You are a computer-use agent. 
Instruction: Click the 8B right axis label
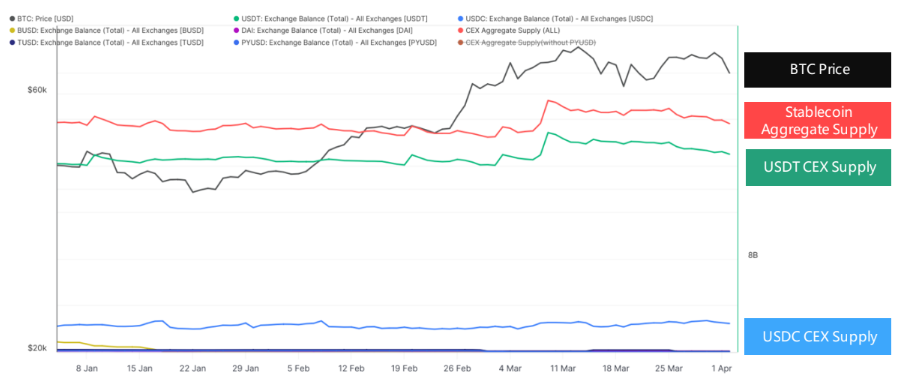753,255
